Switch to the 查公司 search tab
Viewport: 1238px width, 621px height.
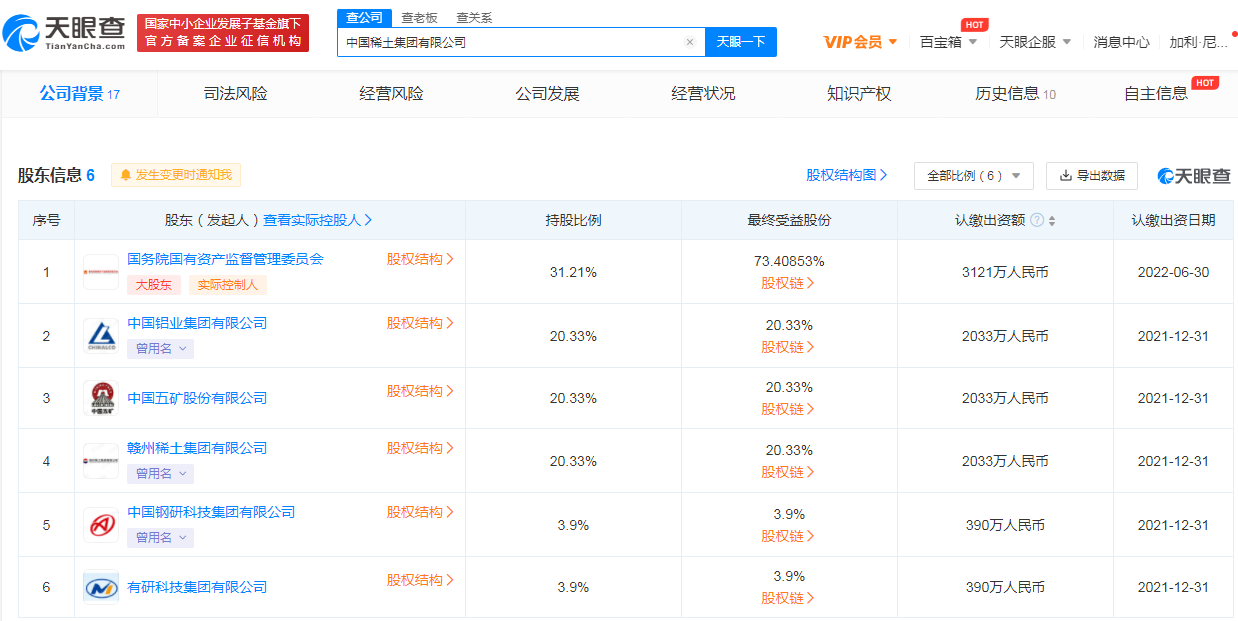(x=364, y=18)
